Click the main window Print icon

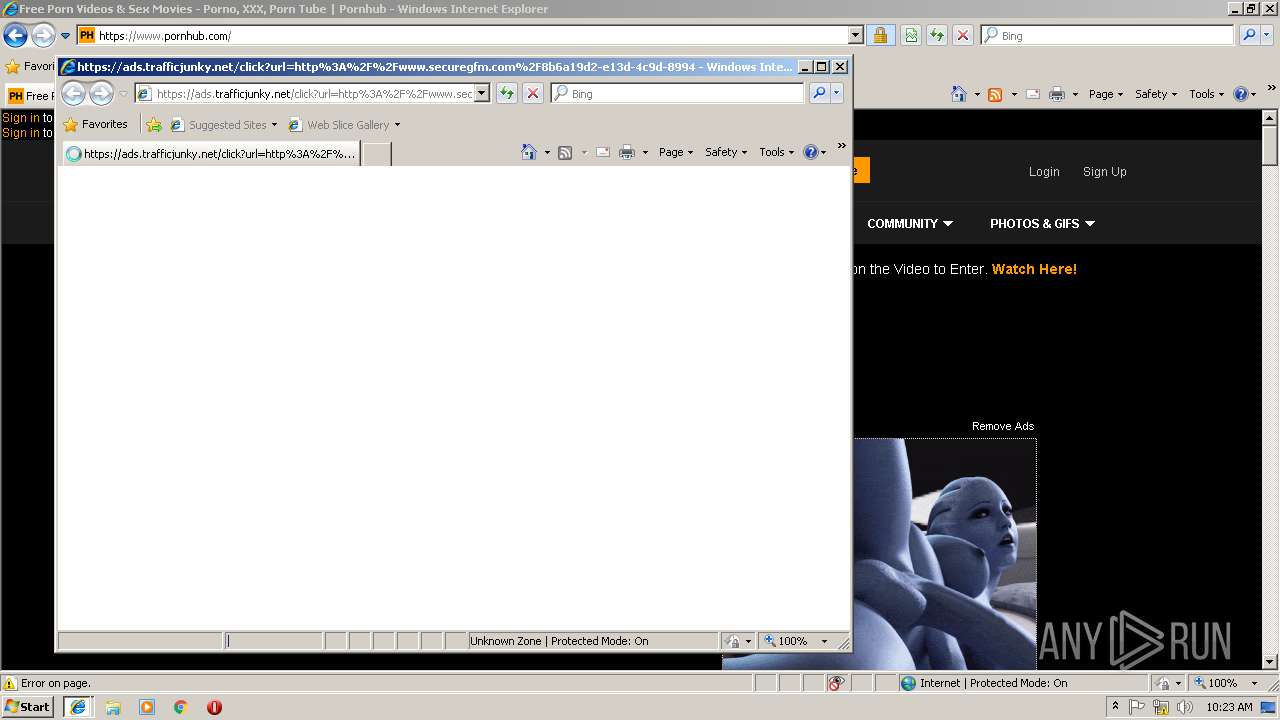(x=1057, y=94)
